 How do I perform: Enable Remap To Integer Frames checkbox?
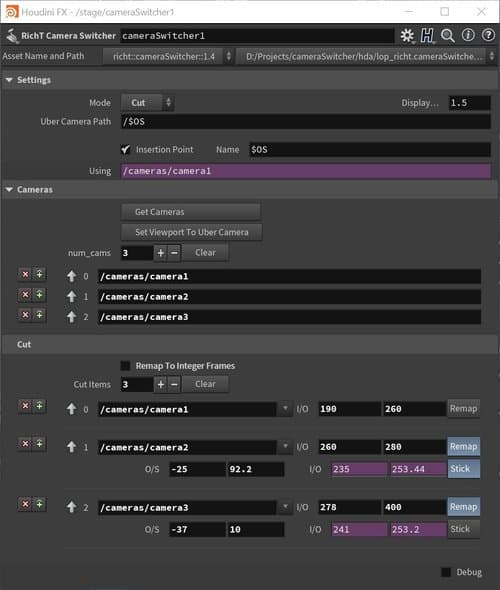[125, 366]
